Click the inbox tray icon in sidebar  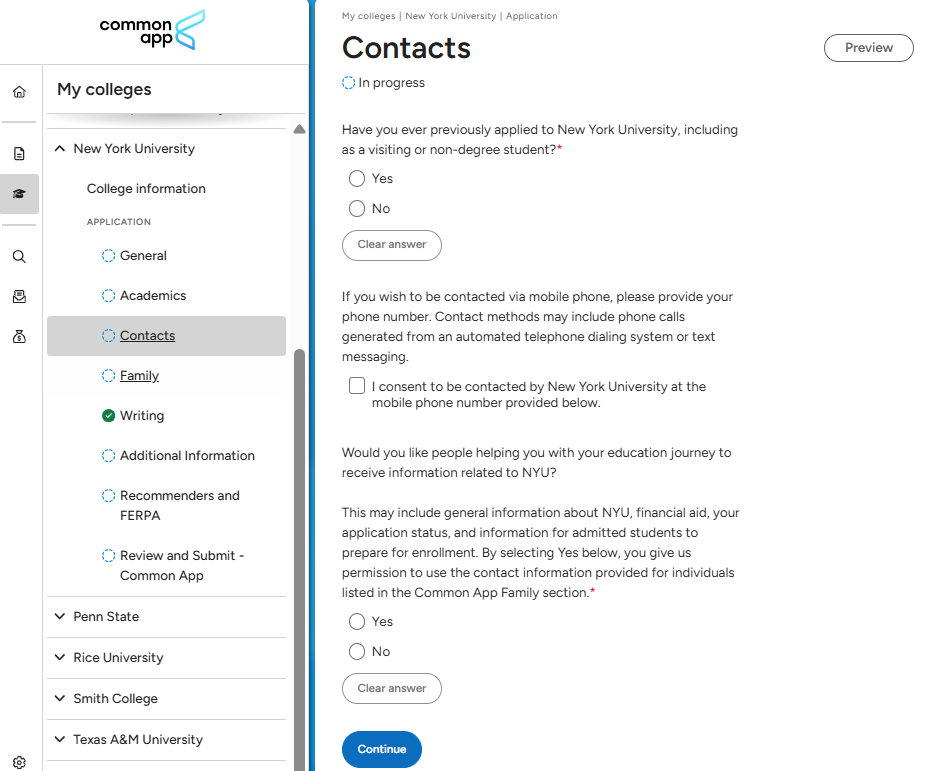pos(19,296)
